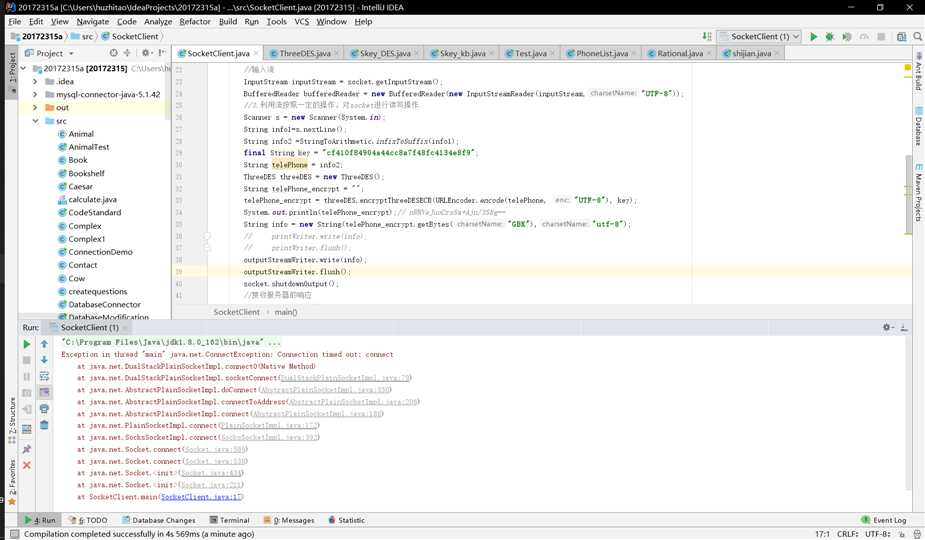Image resolution: width=925 pixels, height=540 pixels.
Task: Open Search Everywhere magnifier icon
Action: pyautogui.click(x=917, y=37)
